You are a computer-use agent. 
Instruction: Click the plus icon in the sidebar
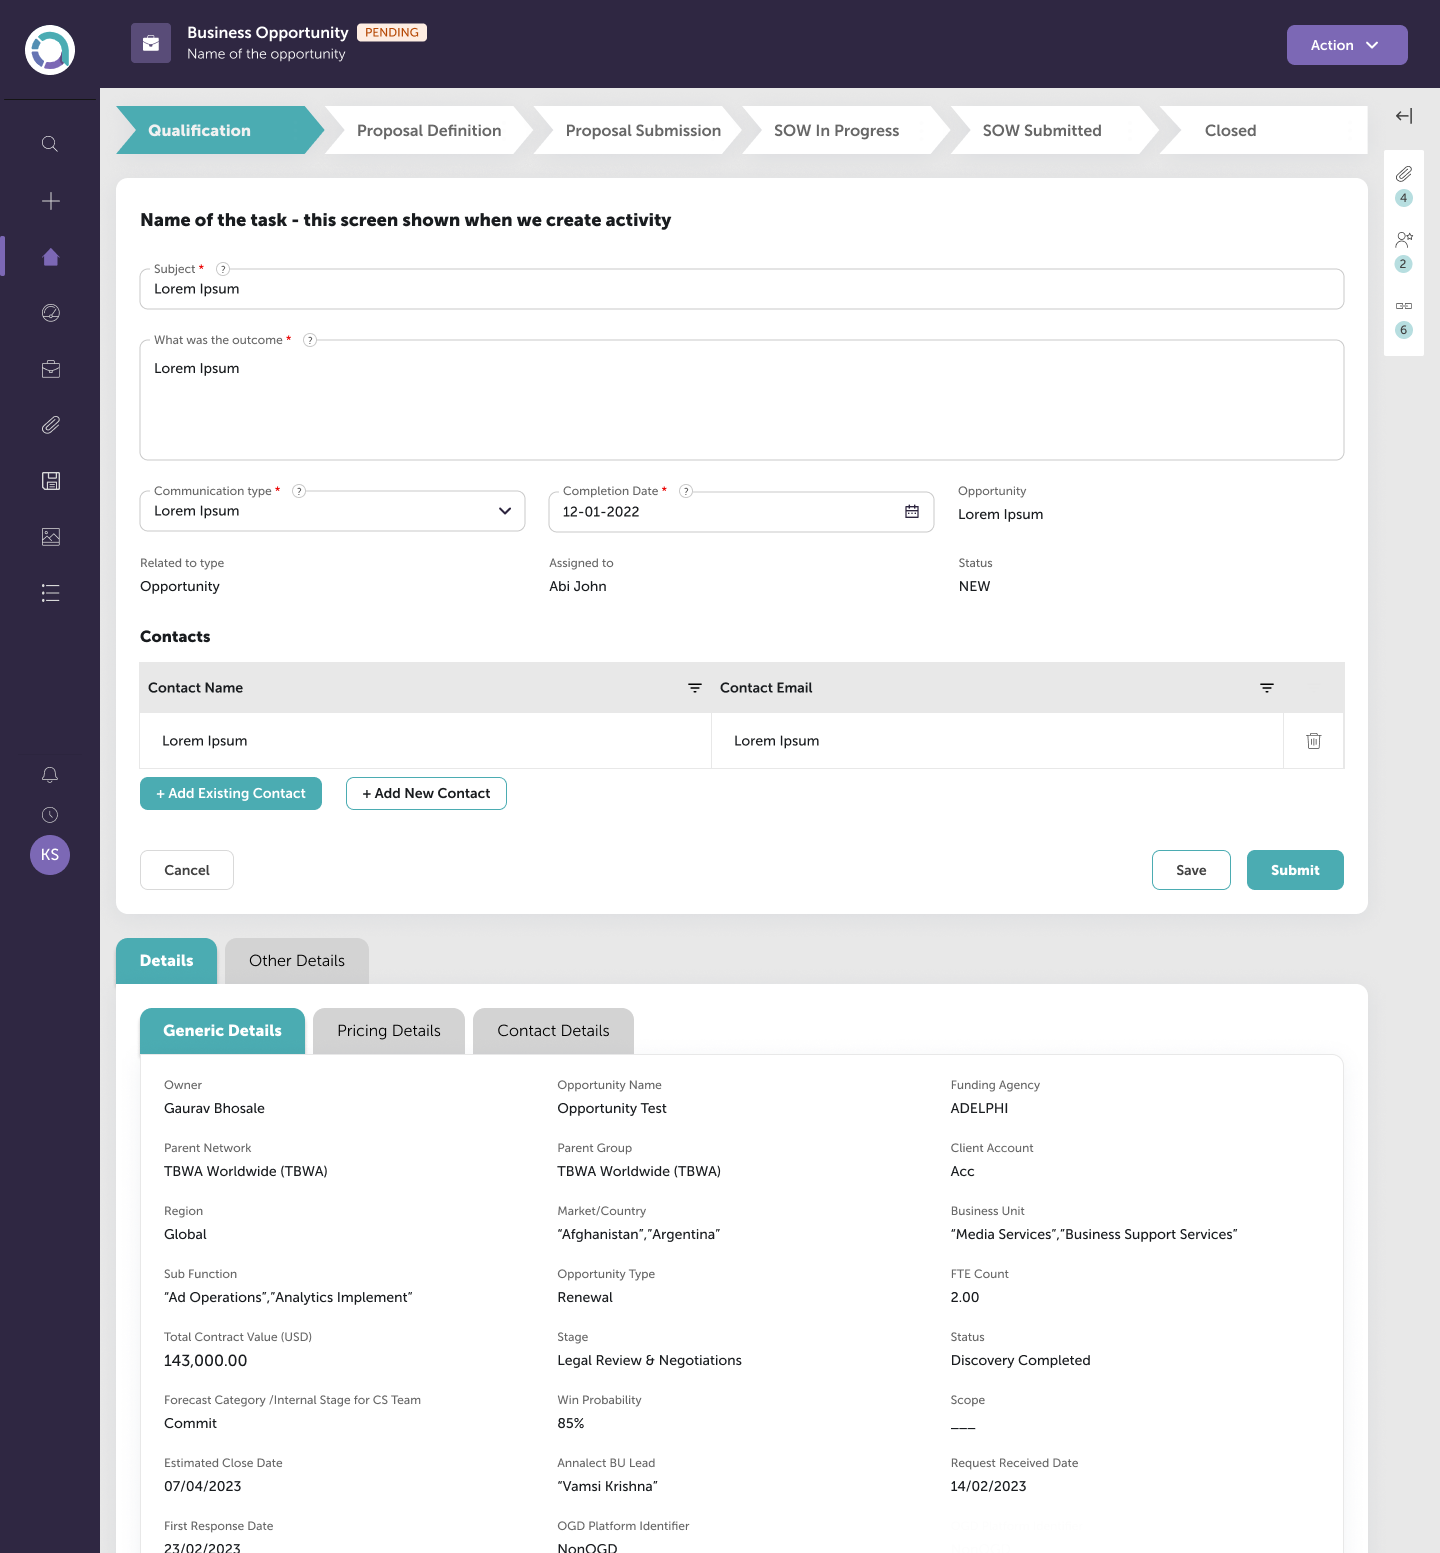coord(50,201)
